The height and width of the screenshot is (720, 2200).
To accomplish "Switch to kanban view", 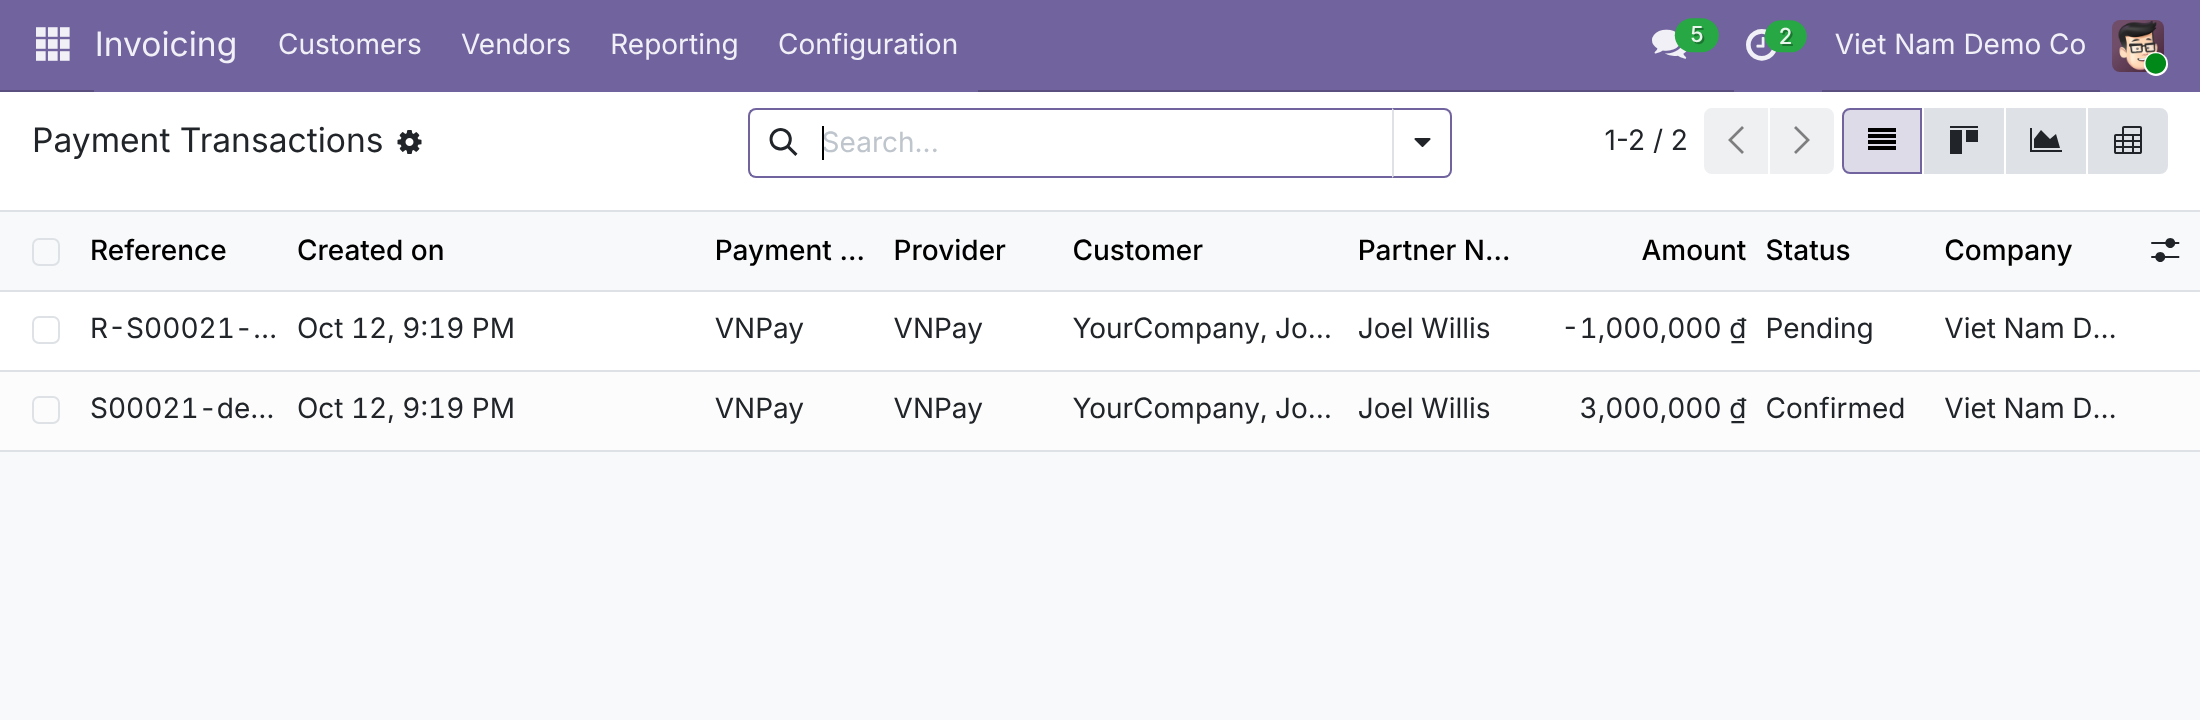I will point(1964,141).
